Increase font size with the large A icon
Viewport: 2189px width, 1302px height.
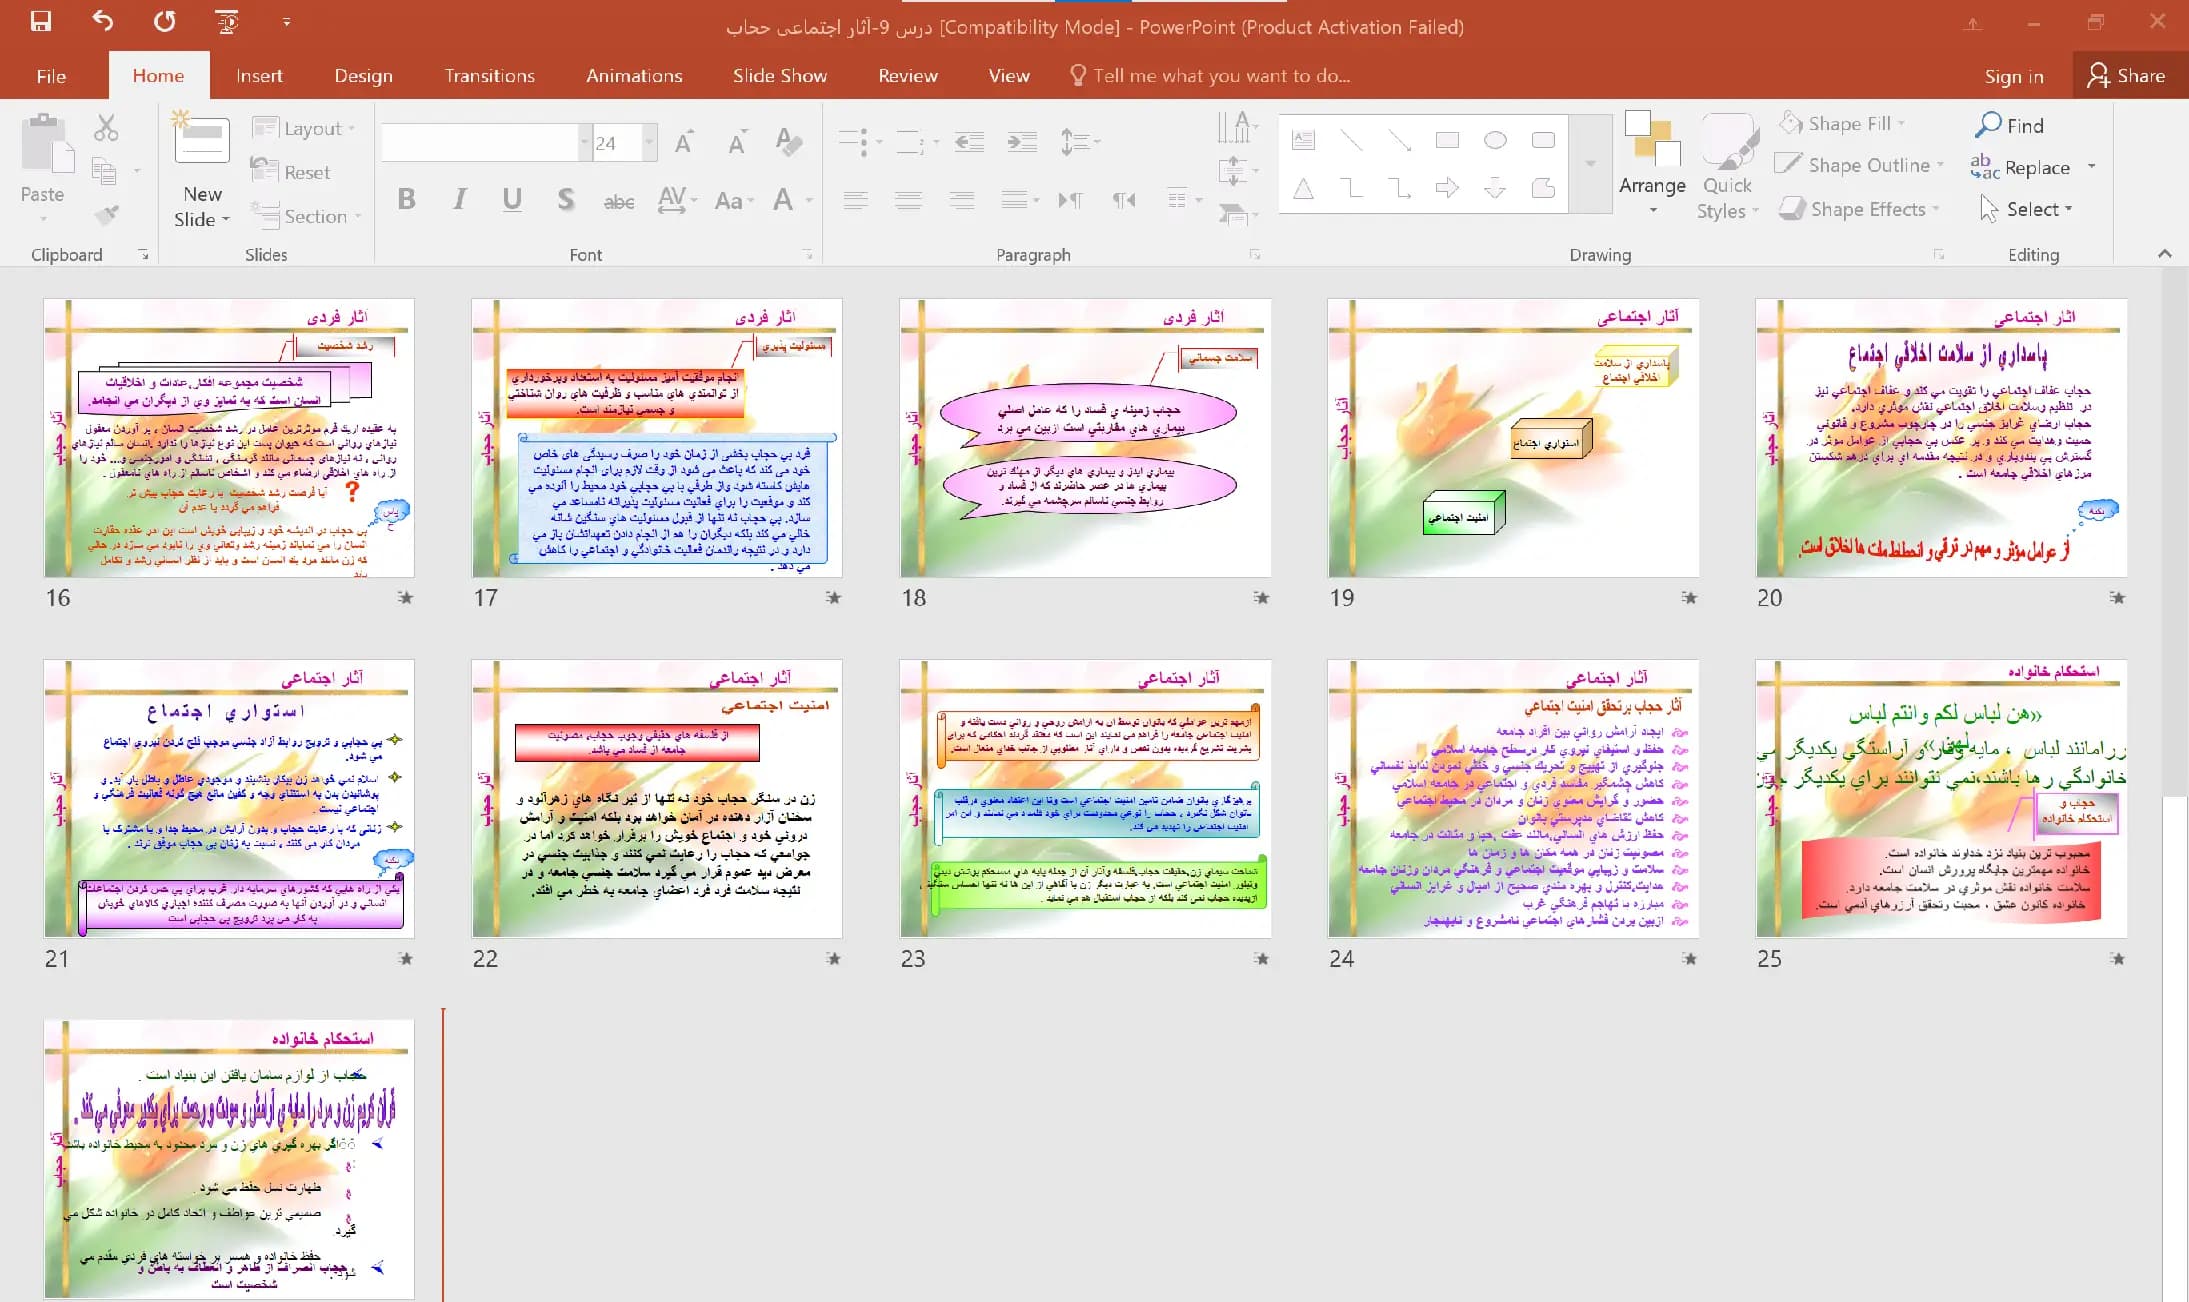point(684,143)
